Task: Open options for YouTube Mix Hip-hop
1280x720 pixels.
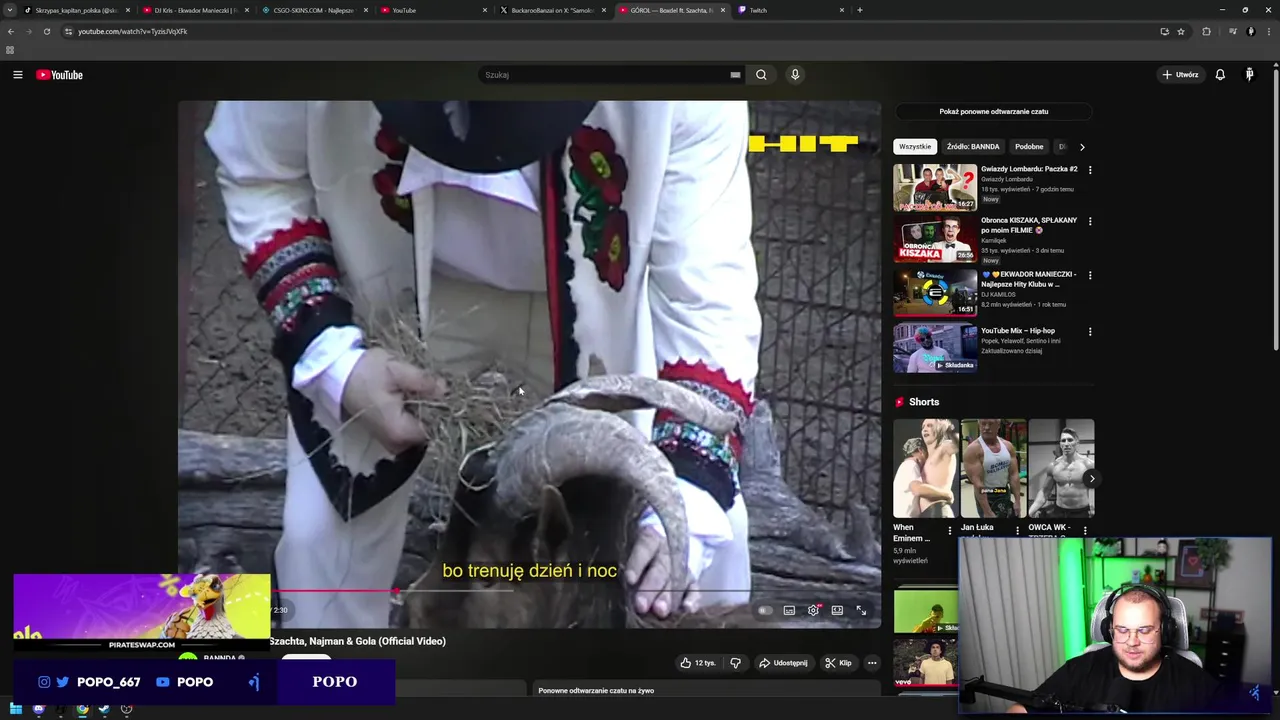Action: click(1090, 331)
